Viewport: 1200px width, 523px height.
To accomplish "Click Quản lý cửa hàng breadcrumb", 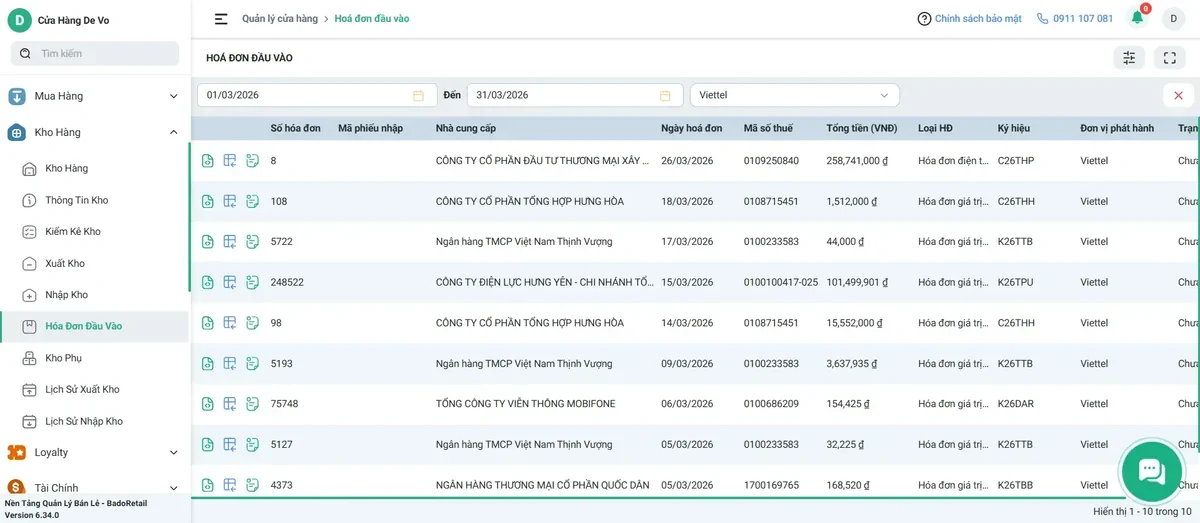I will [280, 19].
